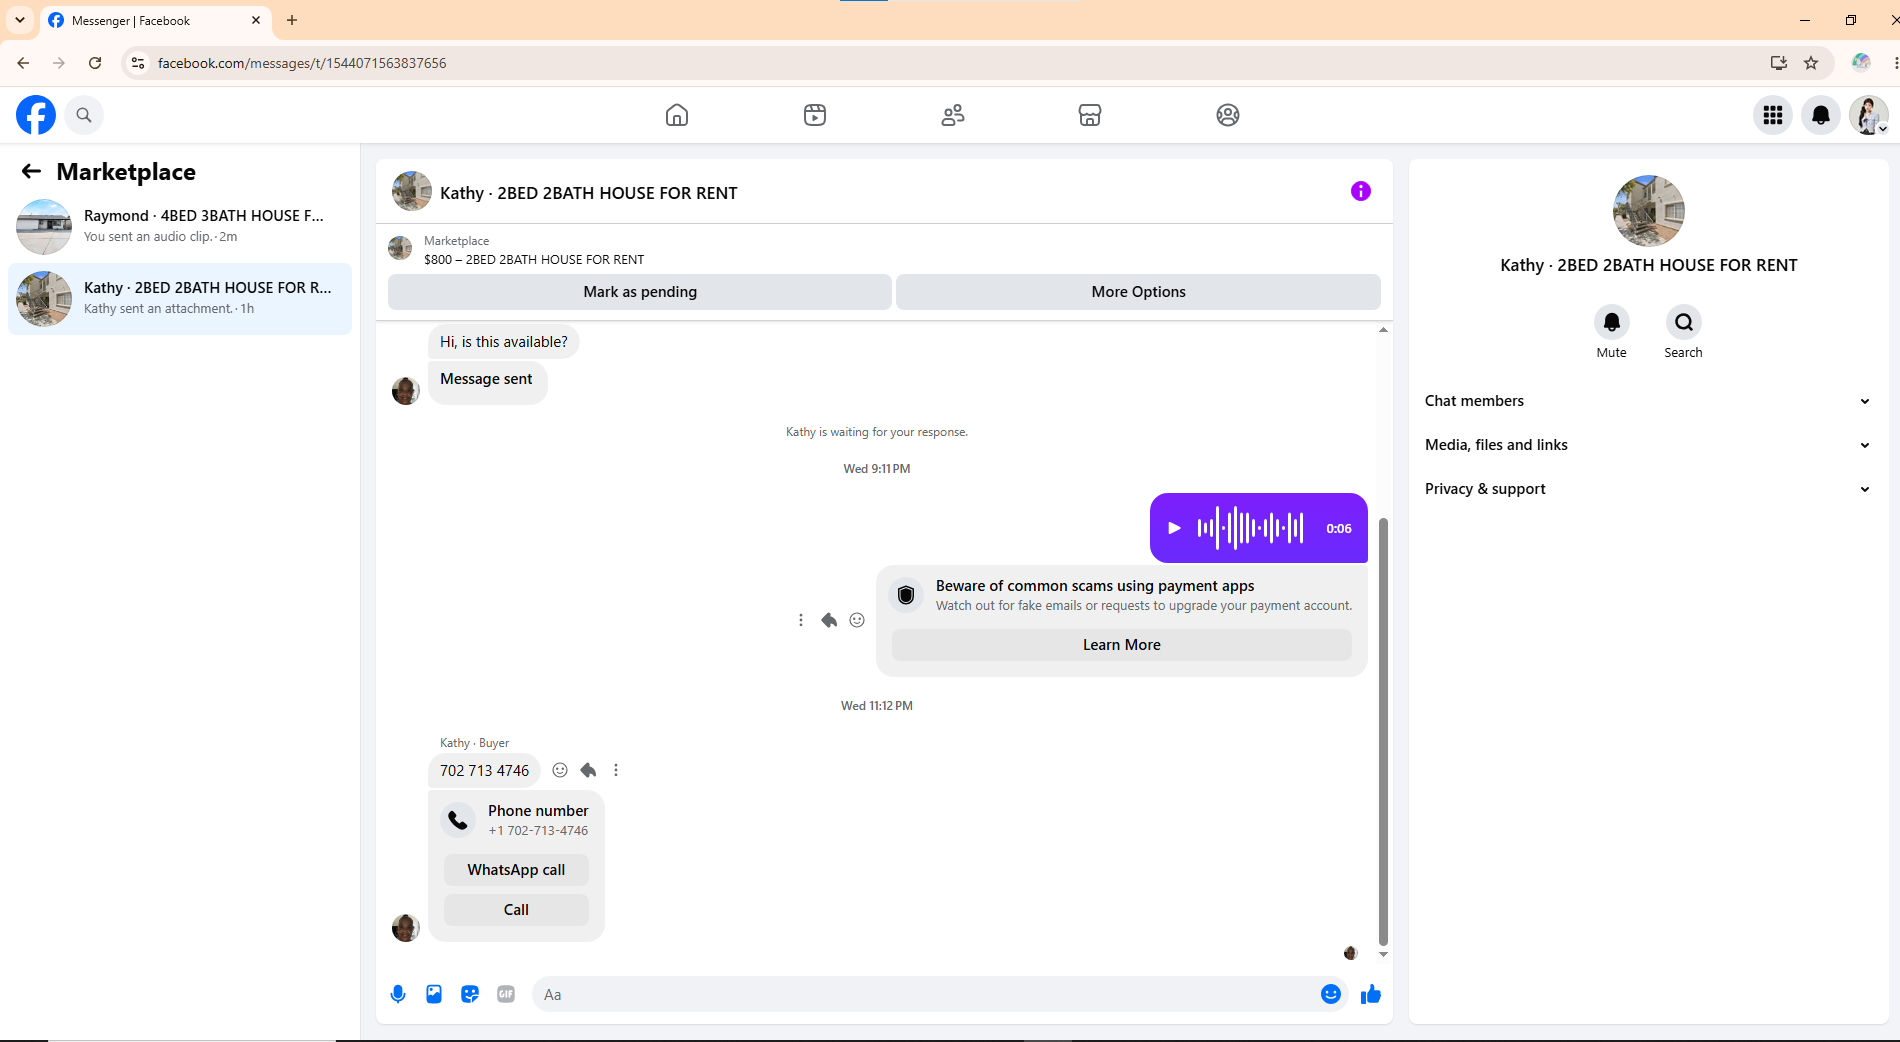The width and height of the screenshot is (1900, 1042).
Task: Open the apps grid menu
Action: click(1773, 115)
